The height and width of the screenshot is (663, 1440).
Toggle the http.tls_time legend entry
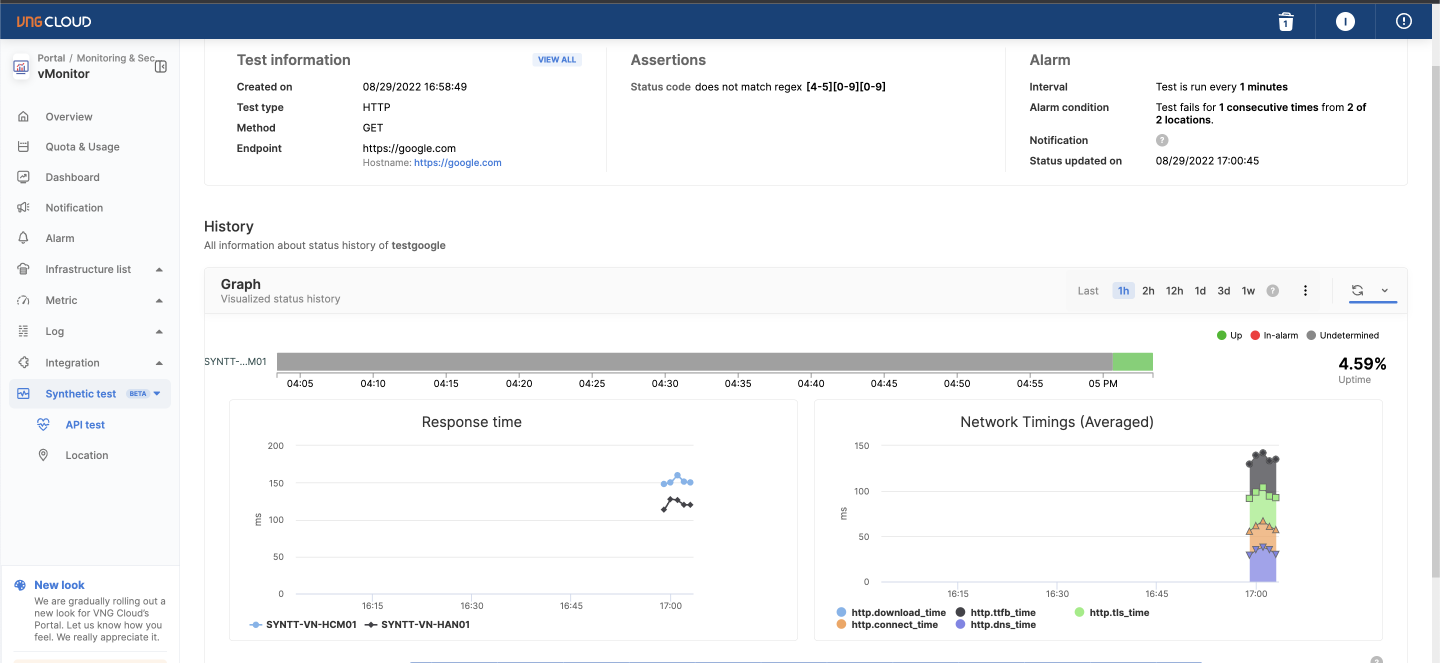pos(1111,612)
